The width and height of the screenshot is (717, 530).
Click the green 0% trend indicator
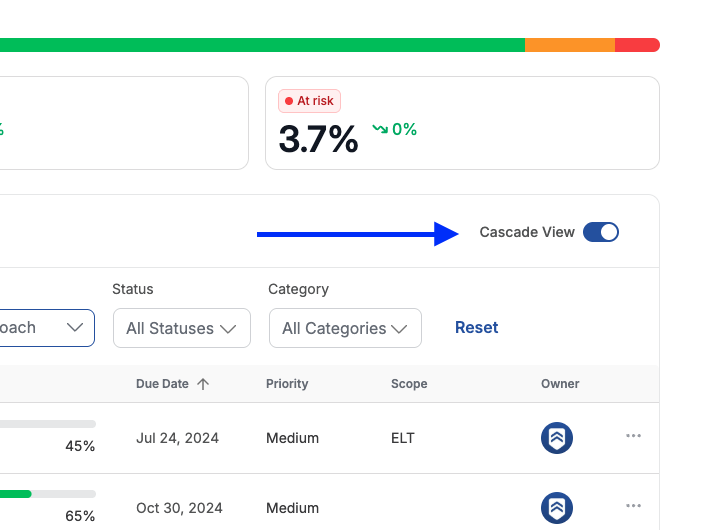point(394,129)
